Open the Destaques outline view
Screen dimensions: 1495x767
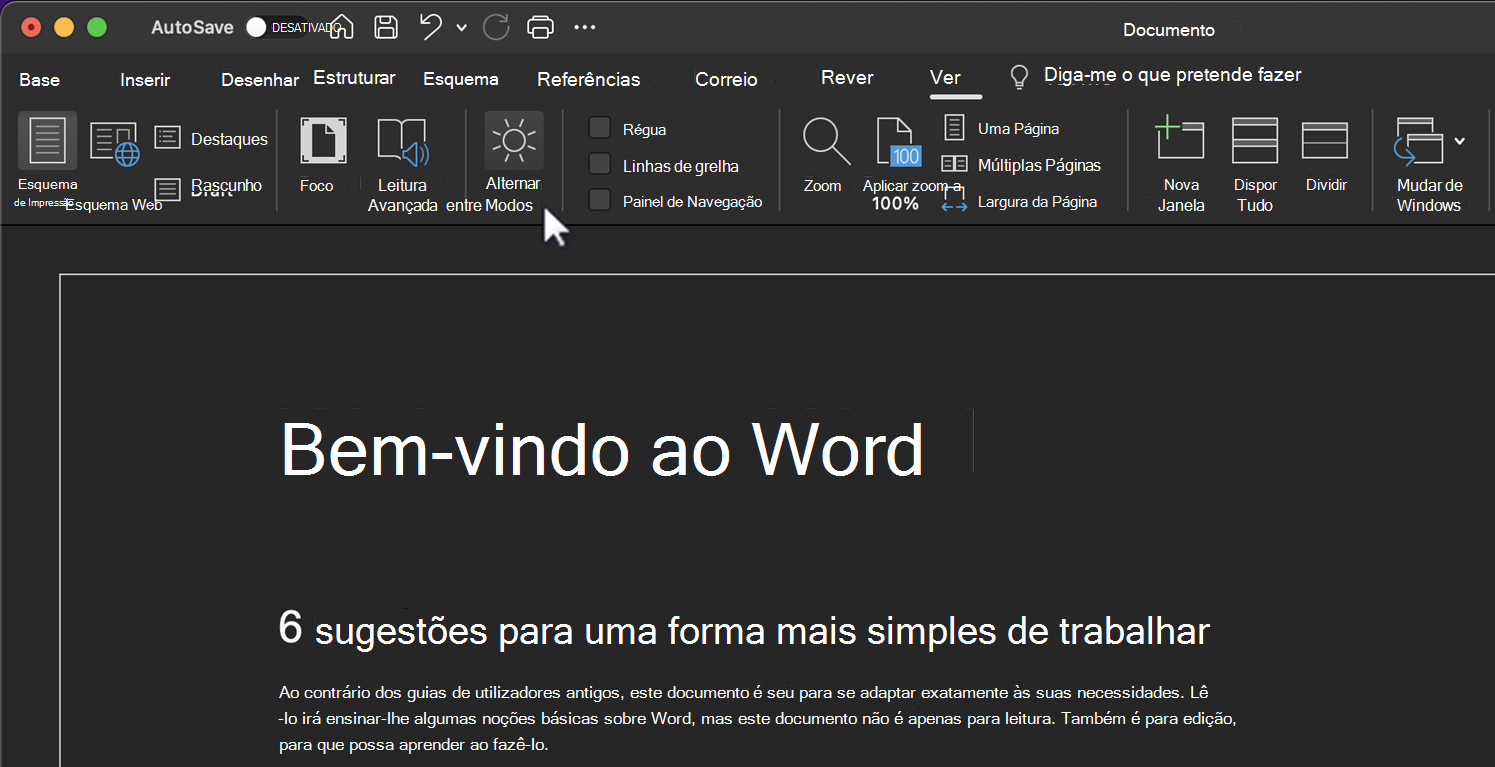(211, 139)
